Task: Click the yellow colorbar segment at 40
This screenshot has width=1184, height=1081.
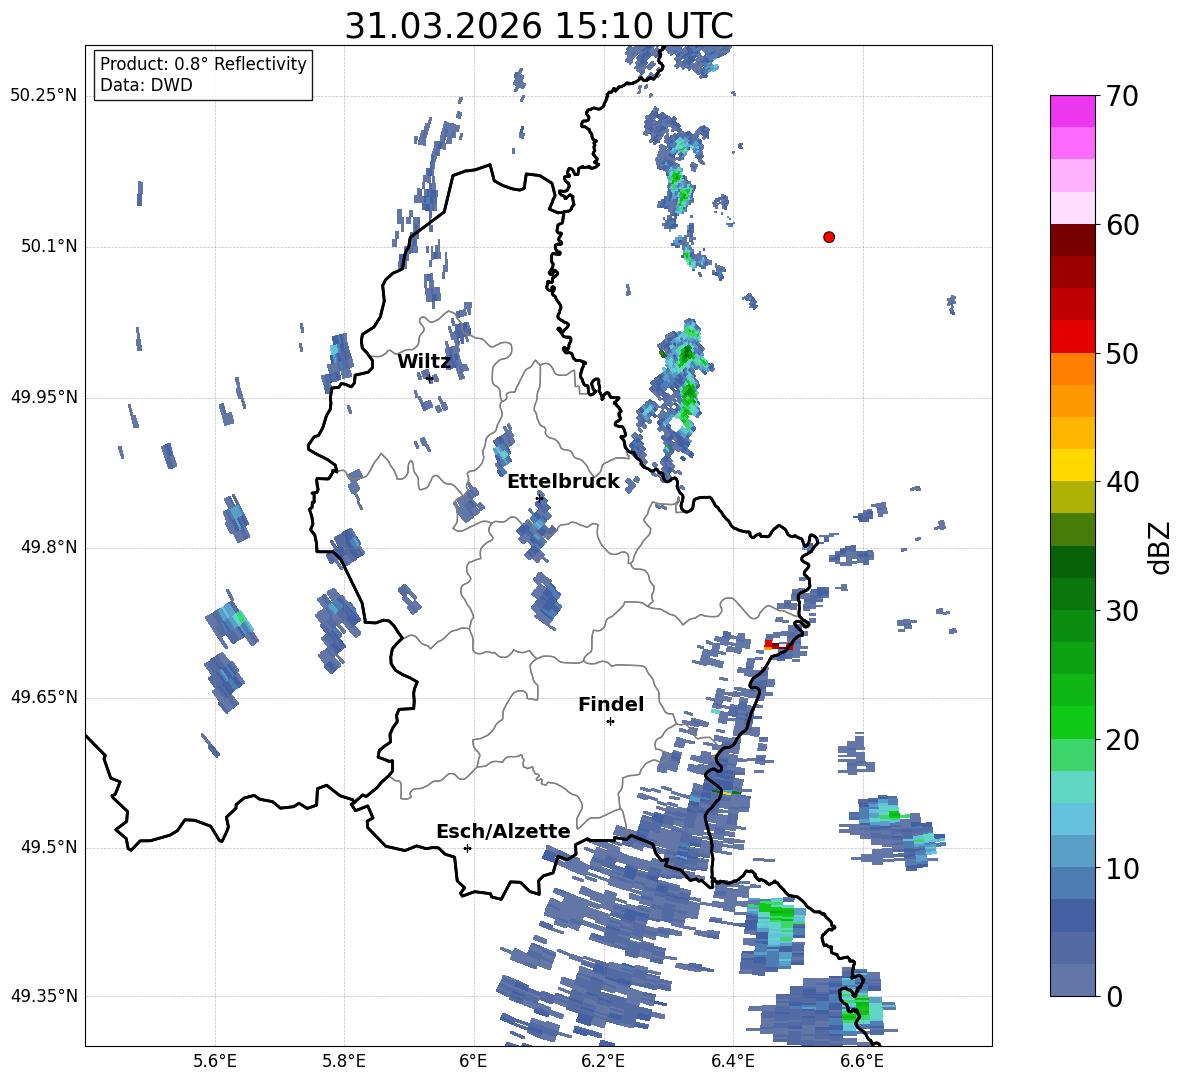Action: (x=1072, y=465)
